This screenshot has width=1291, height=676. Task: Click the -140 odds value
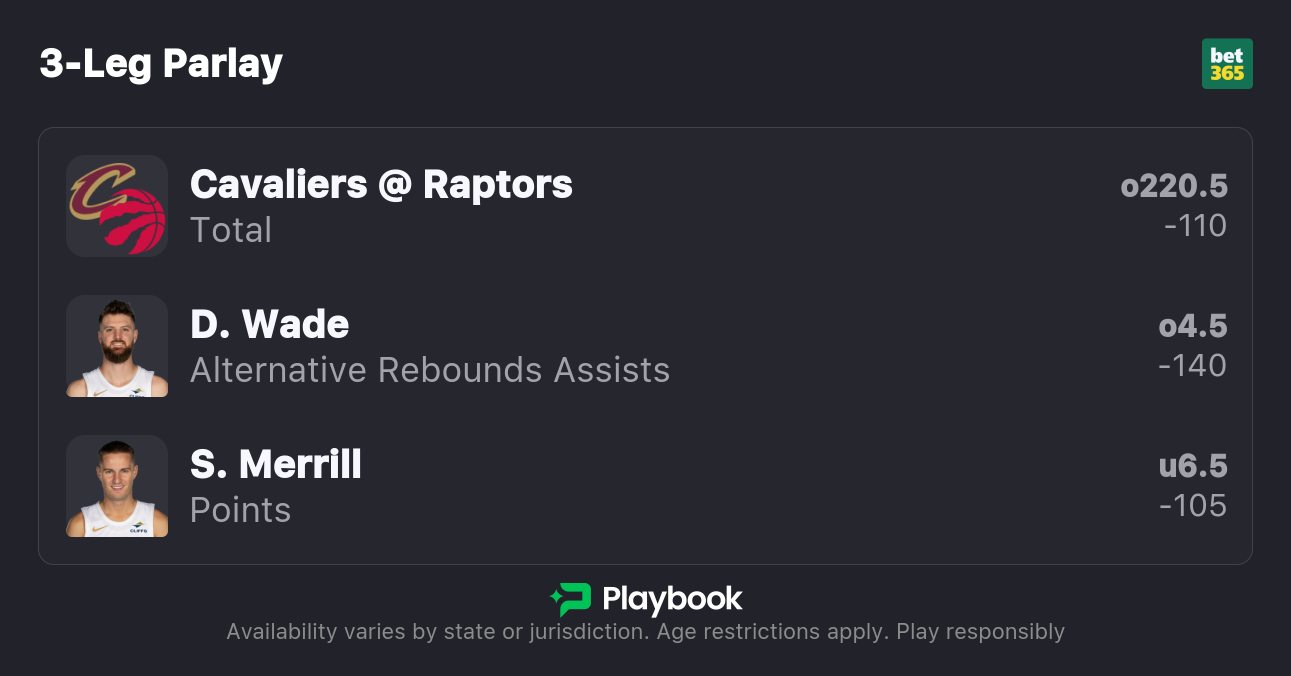tap(1192, 366)
